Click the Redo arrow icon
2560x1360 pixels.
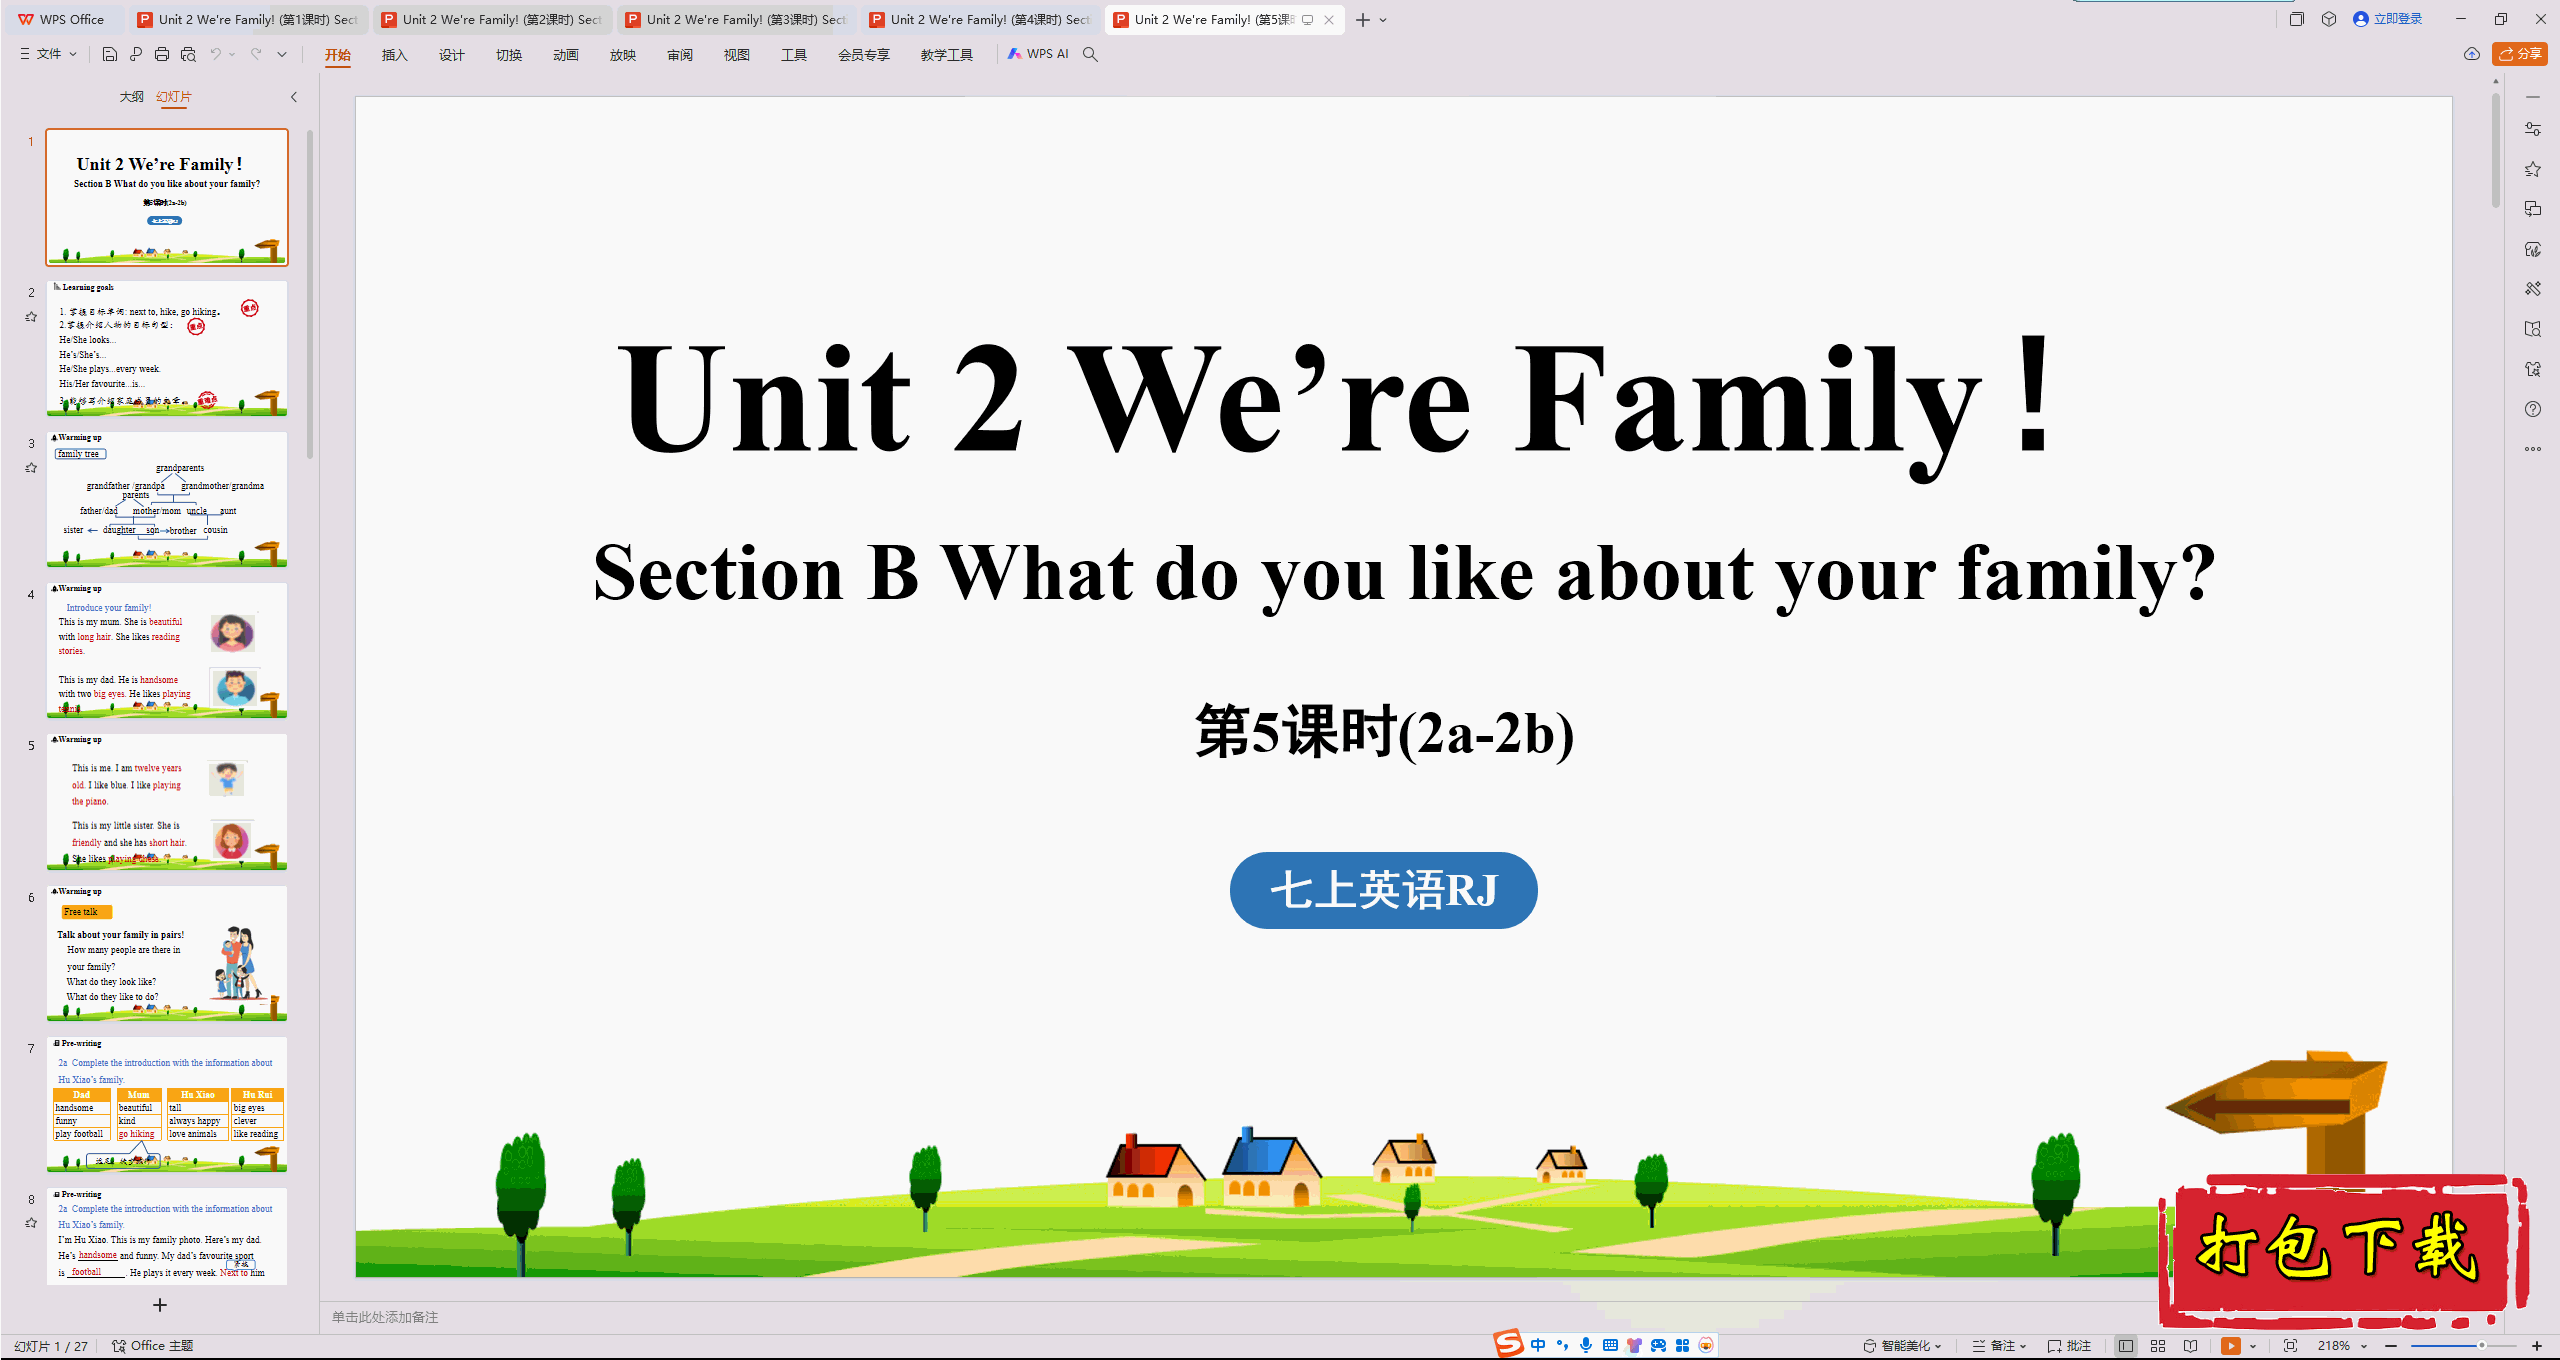tap(256, 54)
